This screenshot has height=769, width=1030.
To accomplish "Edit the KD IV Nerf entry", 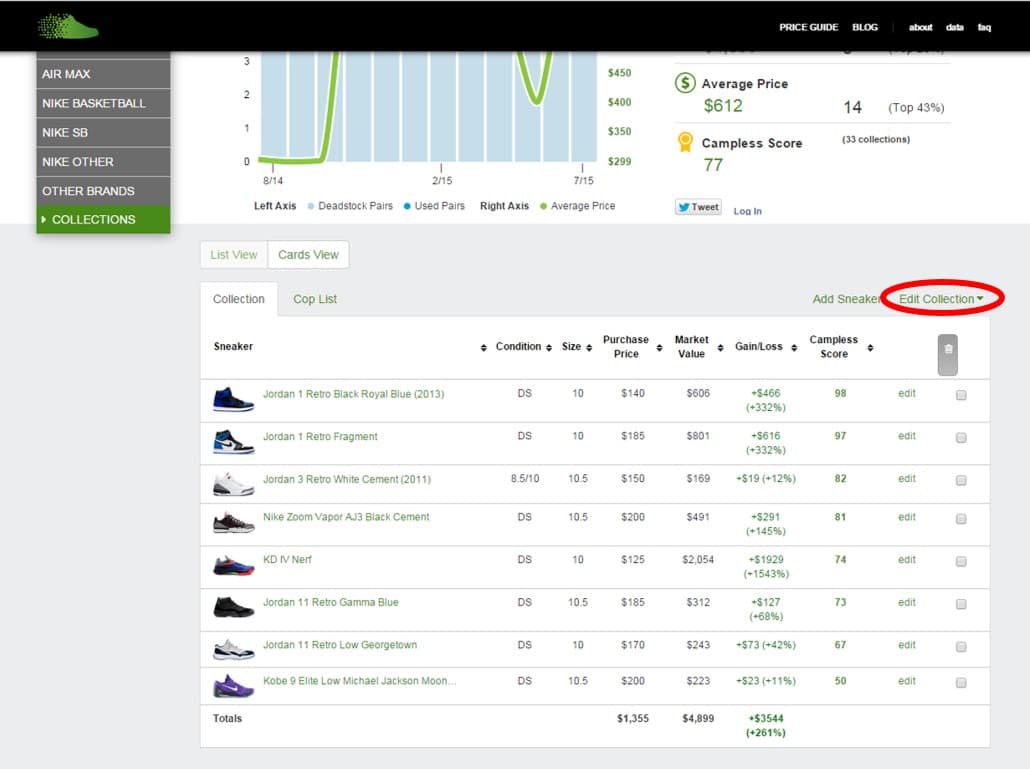I will point(907,560).
